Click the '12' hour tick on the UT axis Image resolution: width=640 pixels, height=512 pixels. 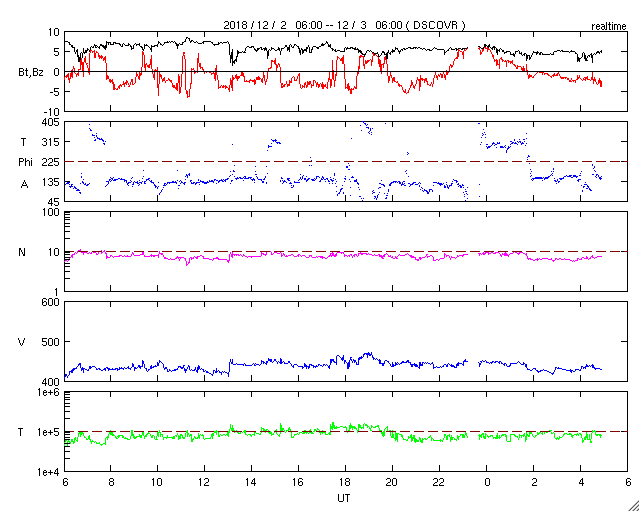coord(204,482)
